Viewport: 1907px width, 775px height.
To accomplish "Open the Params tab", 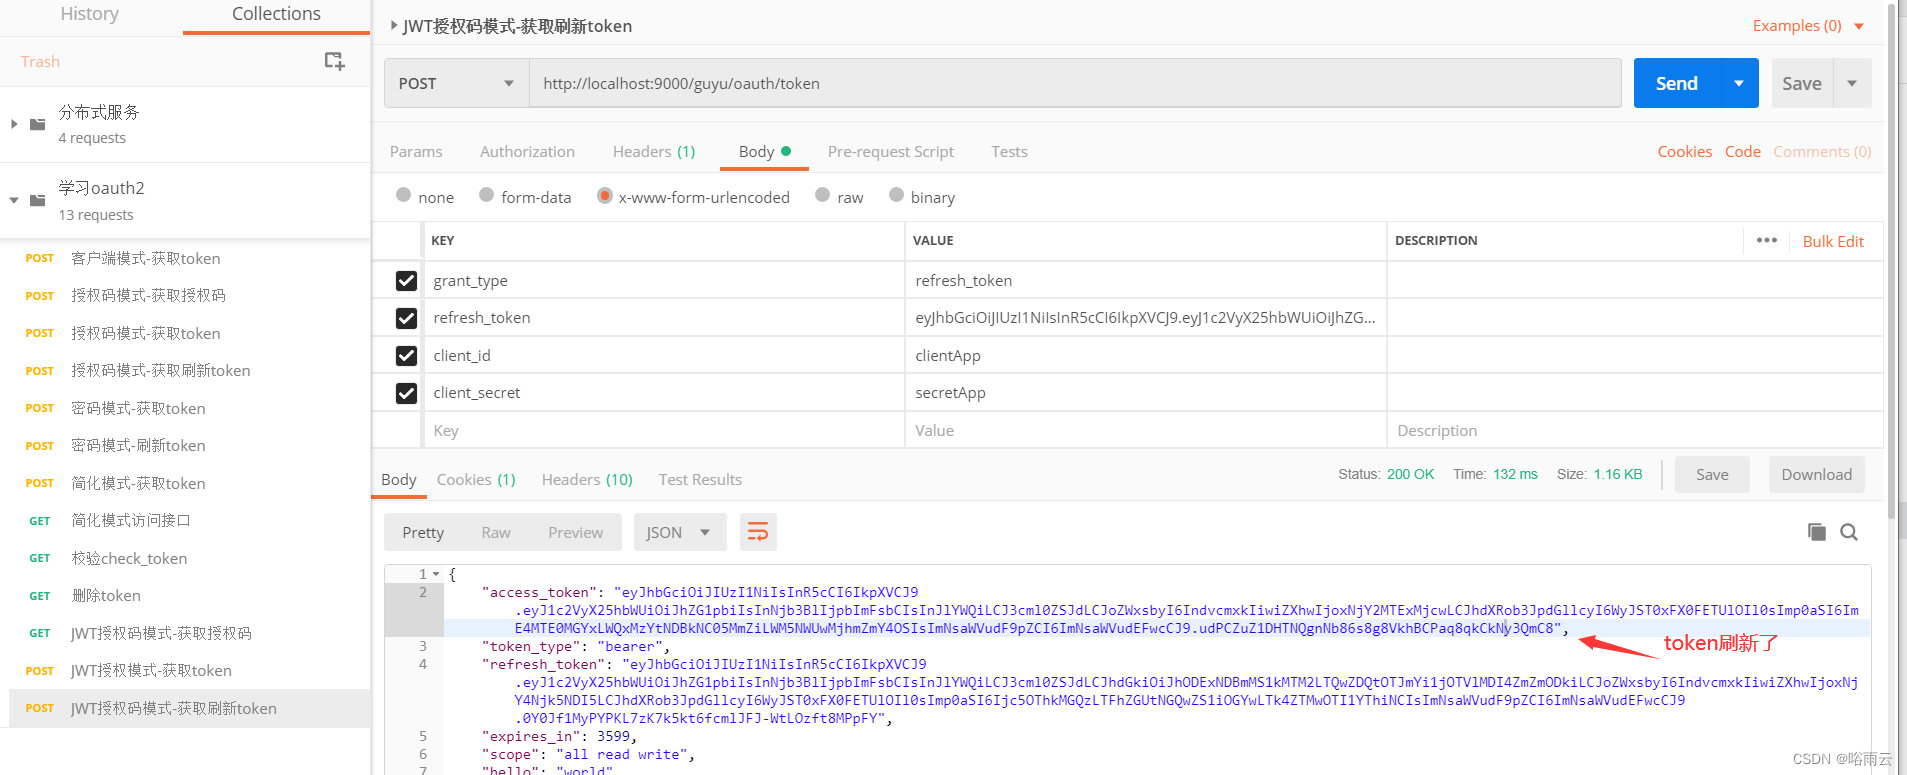I will (x=416, y=151).
